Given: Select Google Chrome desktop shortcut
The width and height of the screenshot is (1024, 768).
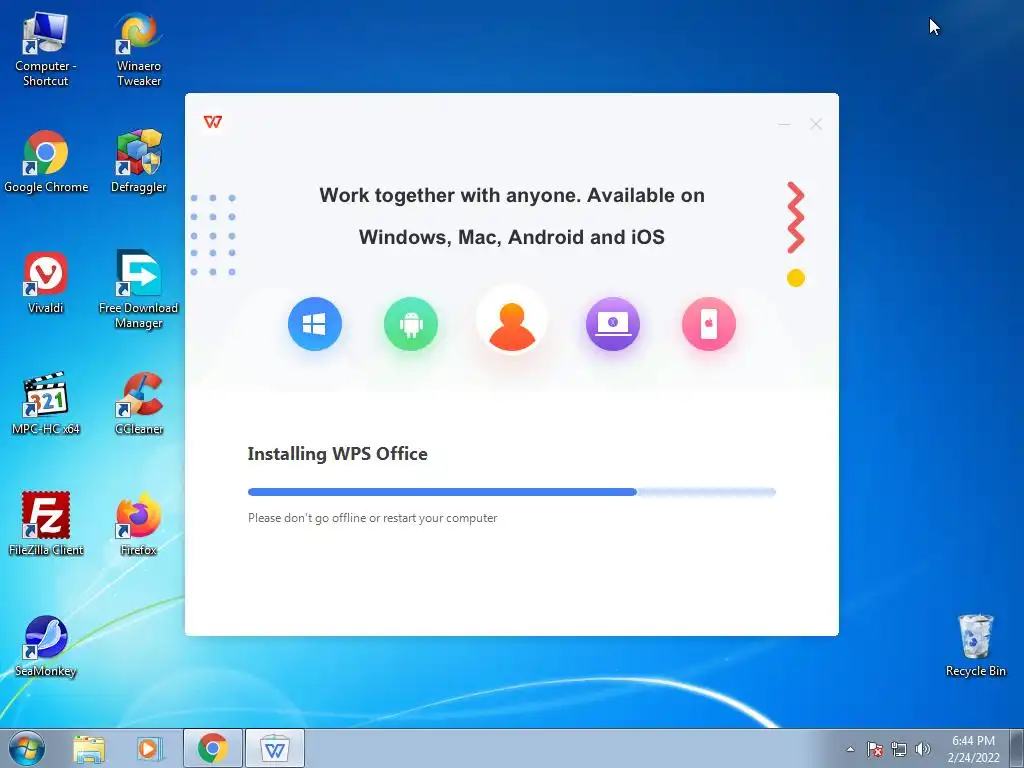Looking at the screenshot, I should tap(46, 161).
